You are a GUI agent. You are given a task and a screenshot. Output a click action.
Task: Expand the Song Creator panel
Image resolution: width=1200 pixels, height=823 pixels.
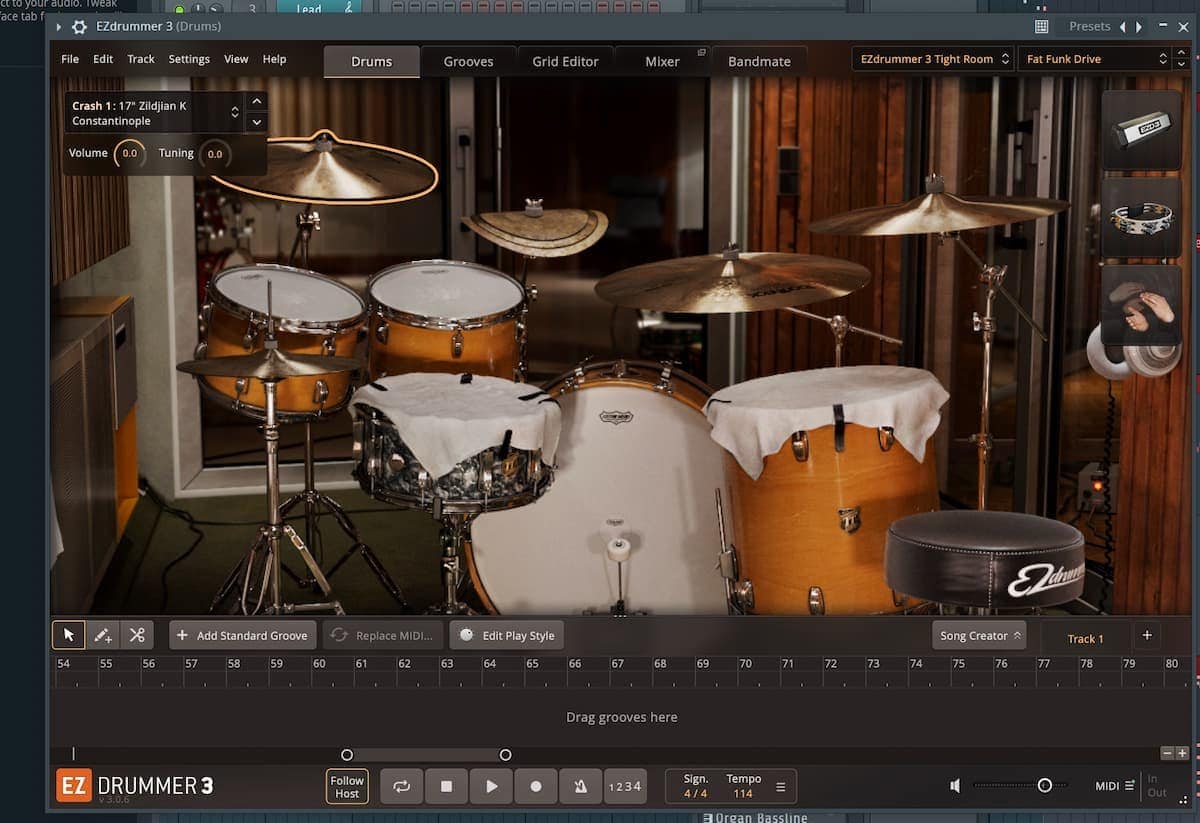[x=979, y=635]
